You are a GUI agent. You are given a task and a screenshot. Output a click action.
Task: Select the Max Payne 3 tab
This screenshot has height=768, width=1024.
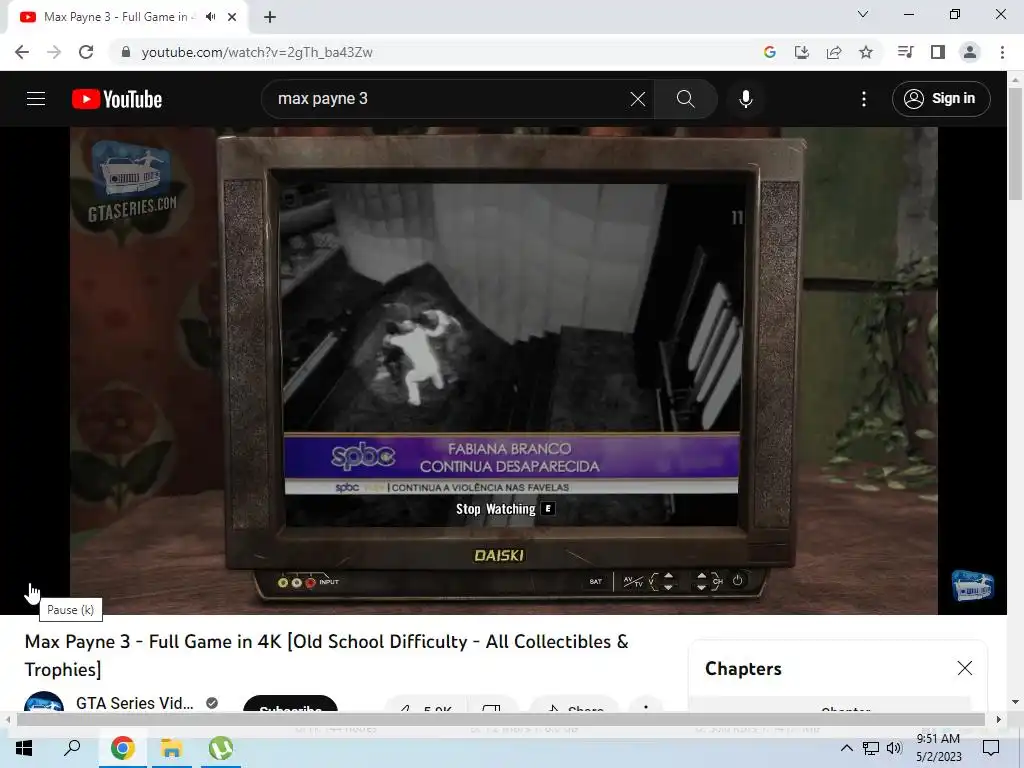(x=127, y=17)
